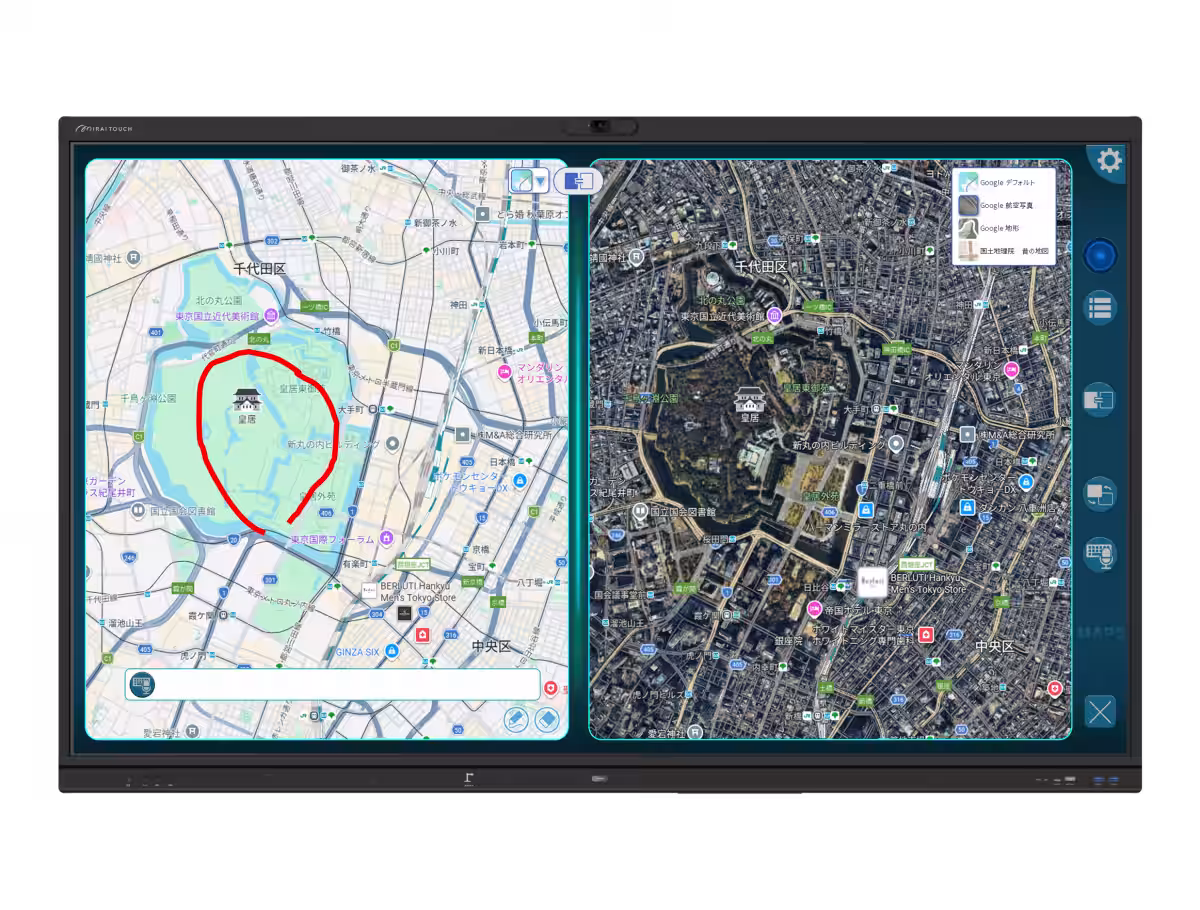
Task: Choose Google 航空写真 map style
Action: pyautogui.click(x=1004, y=205)
